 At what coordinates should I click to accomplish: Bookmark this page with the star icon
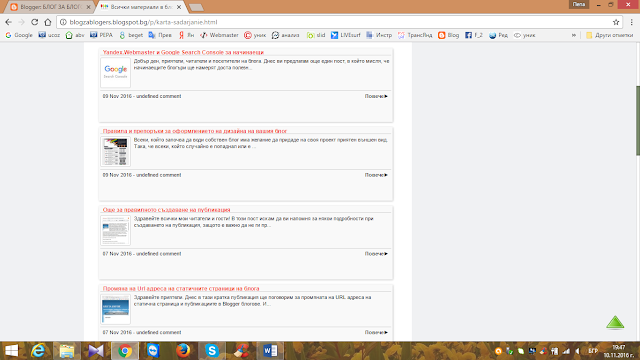click(616, 22)
